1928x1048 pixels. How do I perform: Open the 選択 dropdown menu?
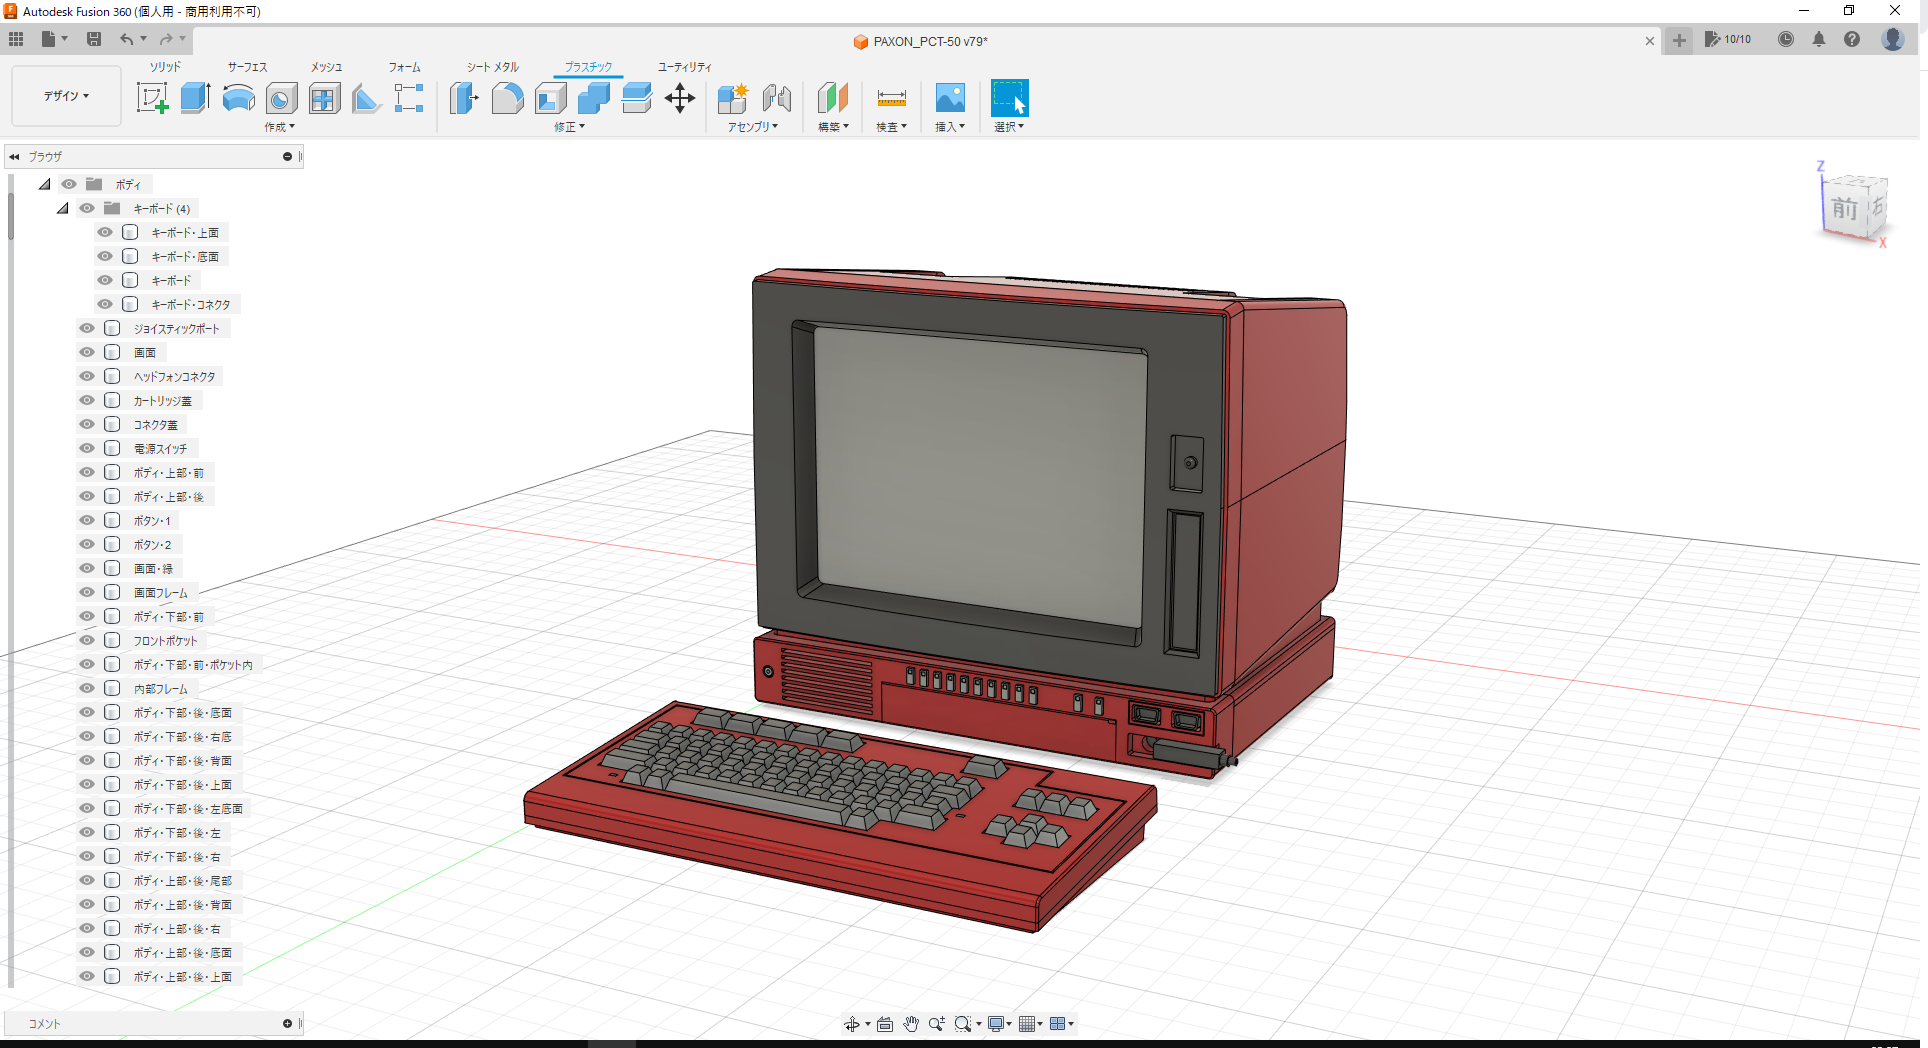(x=1010, y=127)
